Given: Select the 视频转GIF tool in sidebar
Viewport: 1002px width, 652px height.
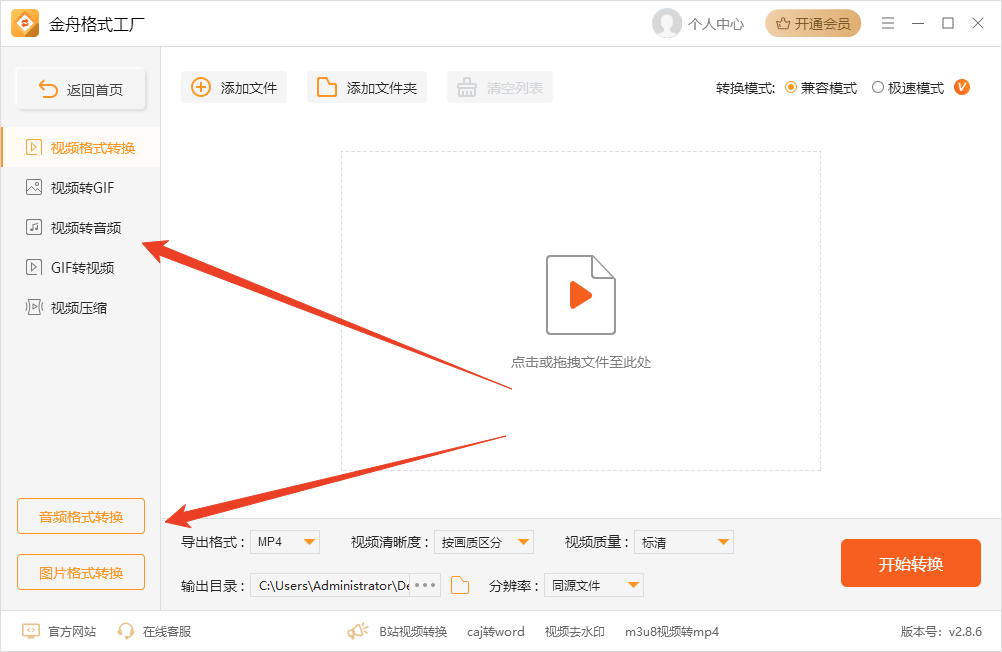Looking at the screenshot, I should pyautogui.click(x=70, y=187).
